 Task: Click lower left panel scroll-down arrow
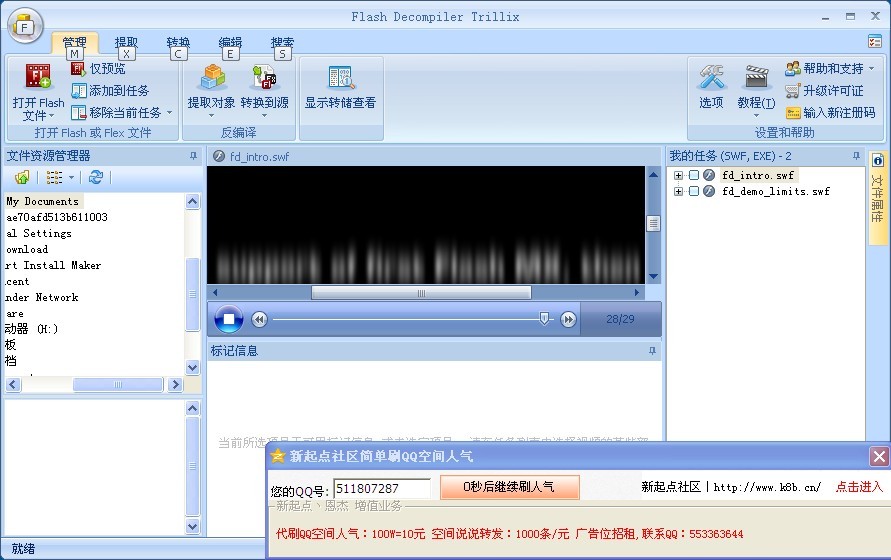[193, 526]
